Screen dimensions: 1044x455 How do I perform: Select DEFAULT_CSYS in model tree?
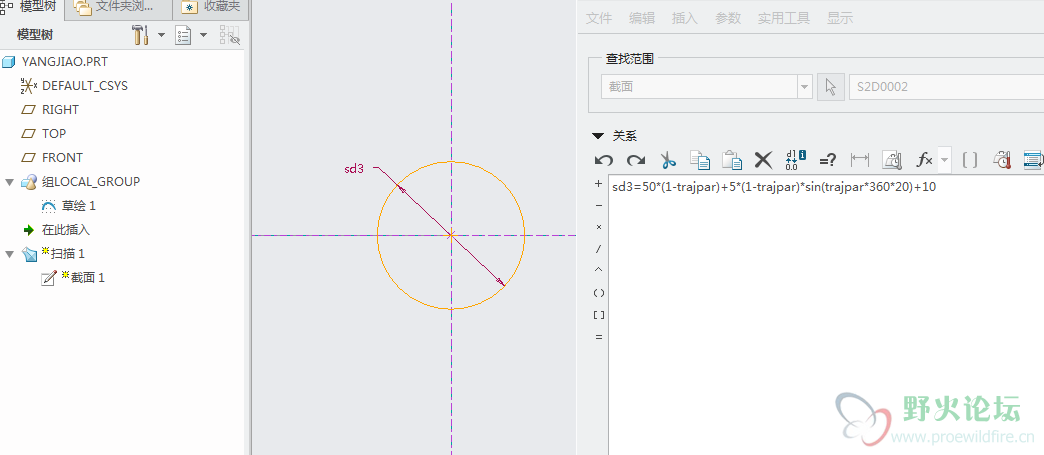coord(85,86)
